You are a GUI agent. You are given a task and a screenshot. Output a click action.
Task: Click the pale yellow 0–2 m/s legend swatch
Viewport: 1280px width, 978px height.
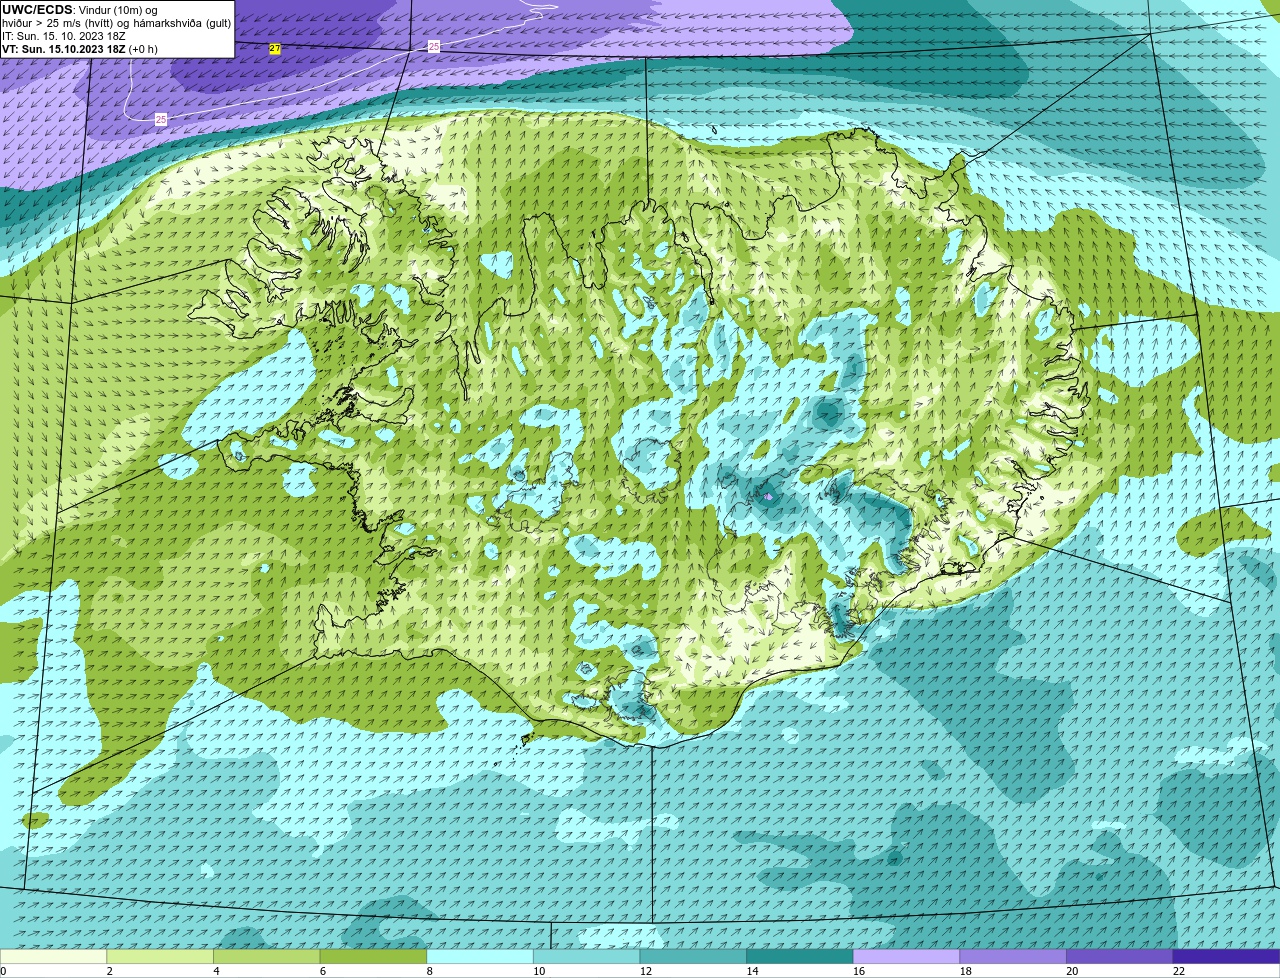(53, 956)
